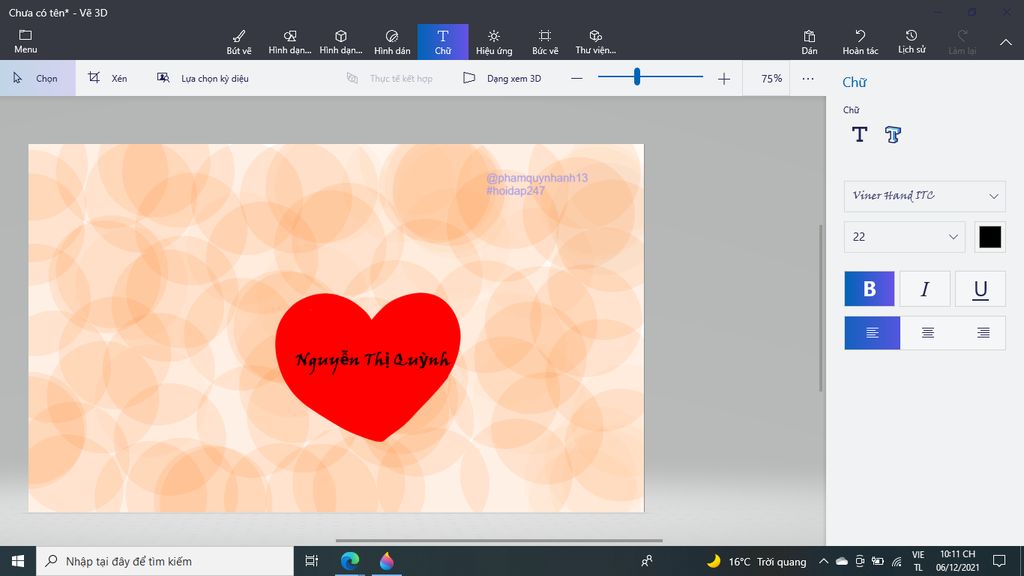The image size is (1024, 576).
Task: Click the taskbar search box
Action: tap(165, 561)
